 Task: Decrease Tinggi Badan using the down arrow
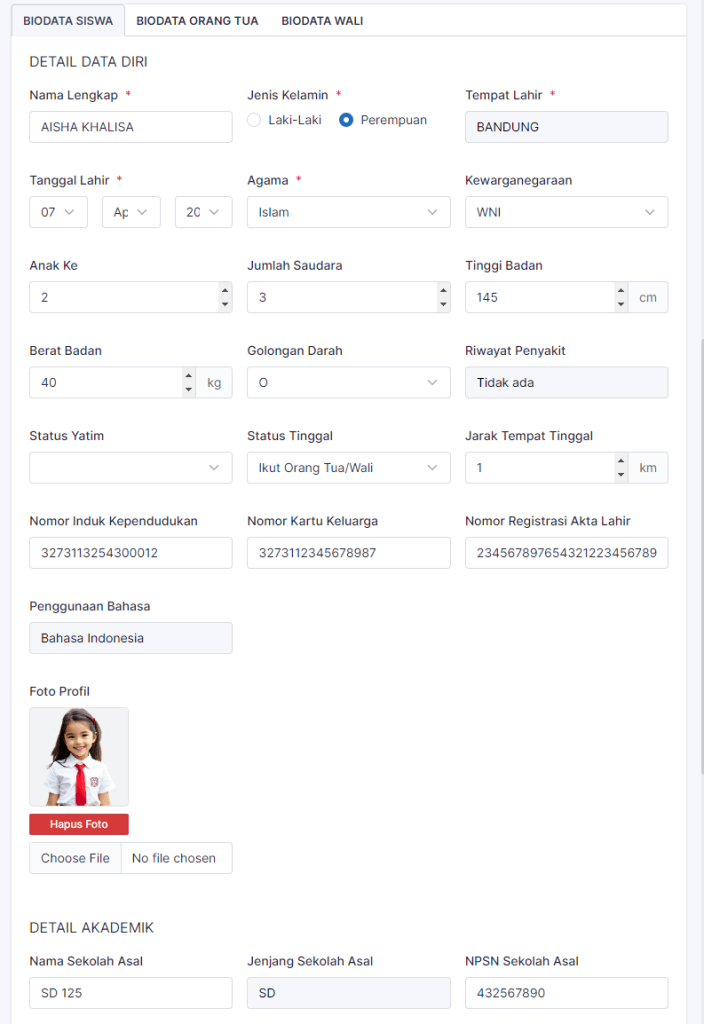(x=621, y=304)
